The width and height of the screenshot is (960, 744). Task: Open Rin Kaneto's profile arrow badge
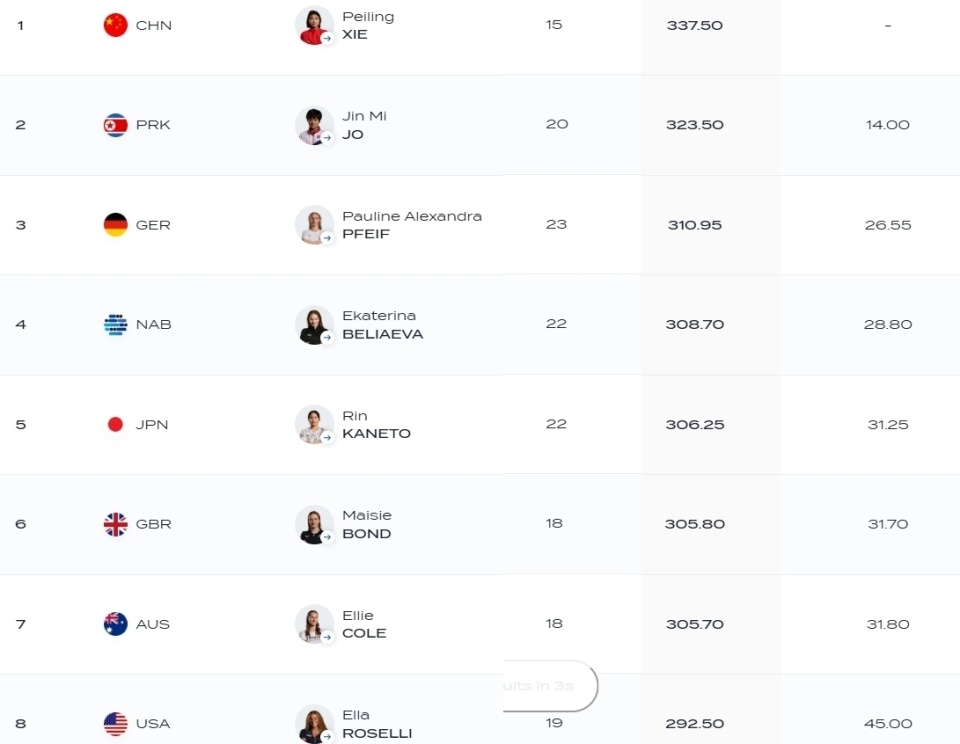[328, 438]
